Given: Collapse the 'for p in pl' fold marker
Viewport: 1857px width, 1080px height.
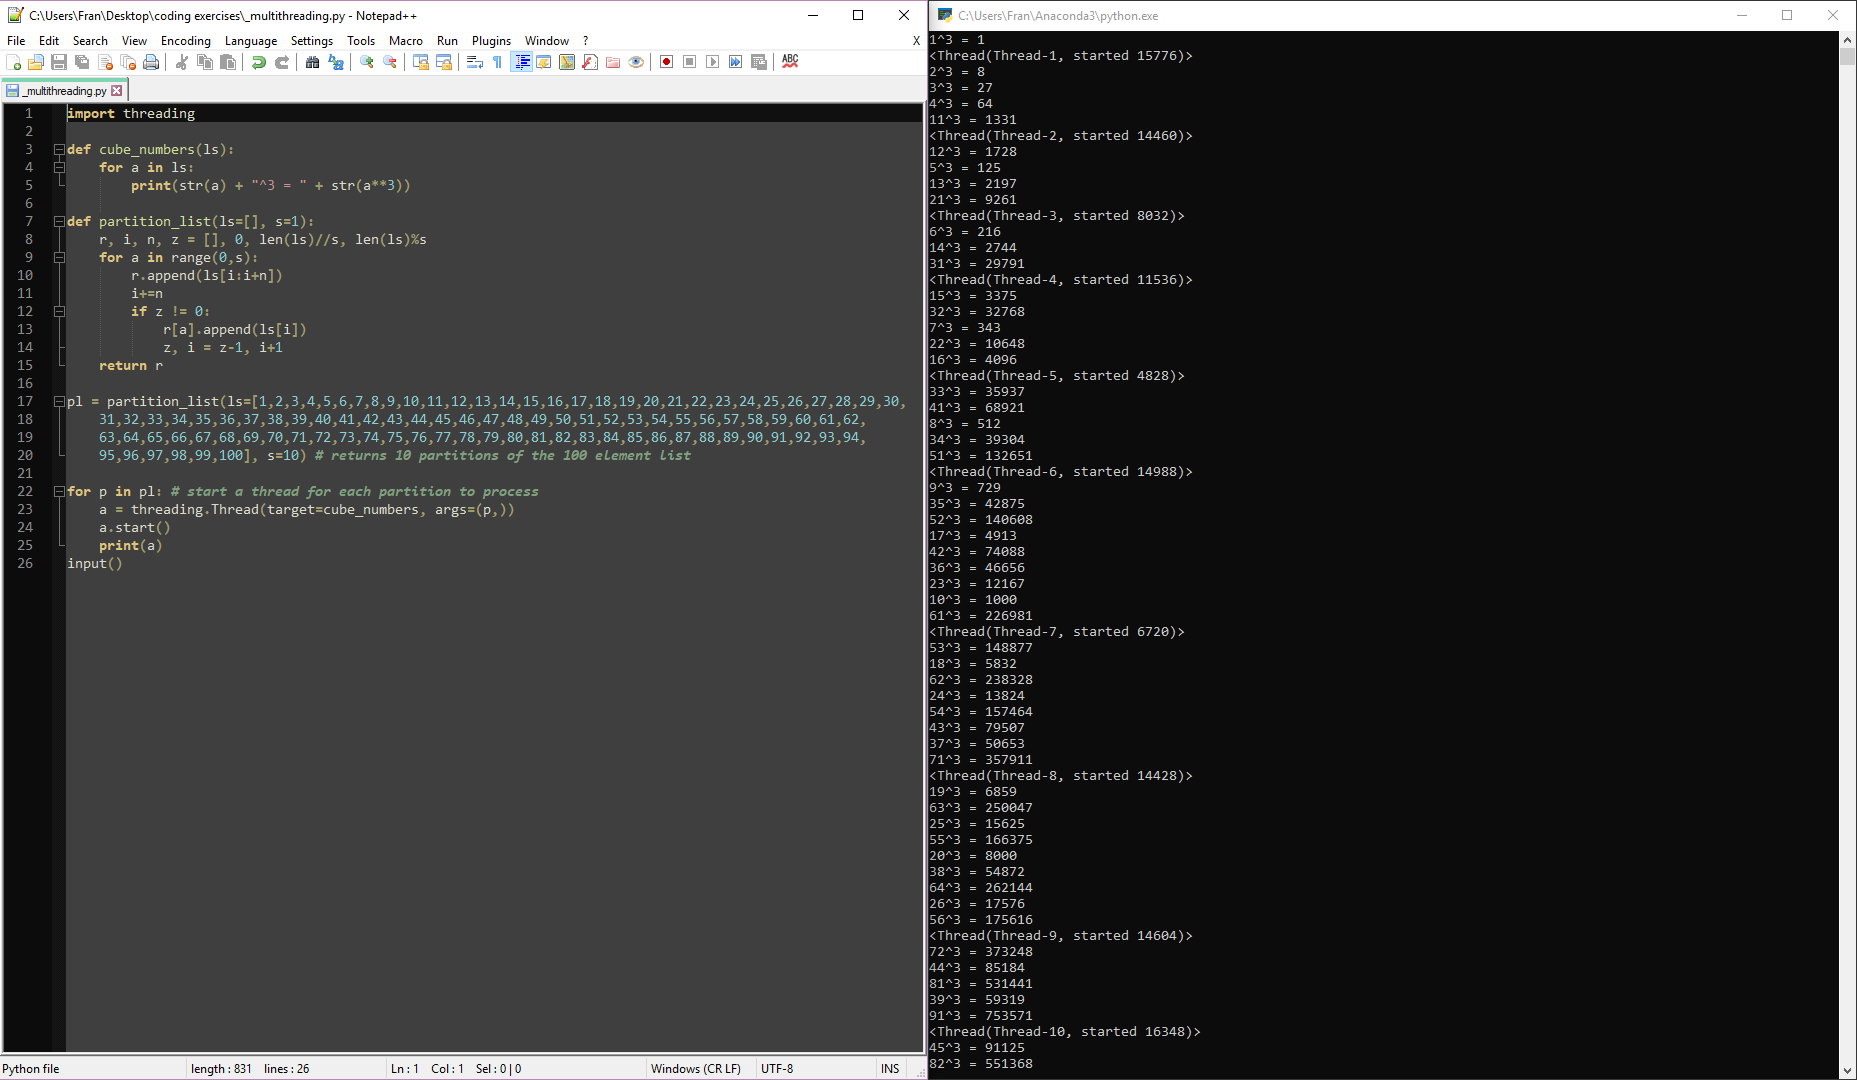Looking at the screenshot, I should point(59,492).
